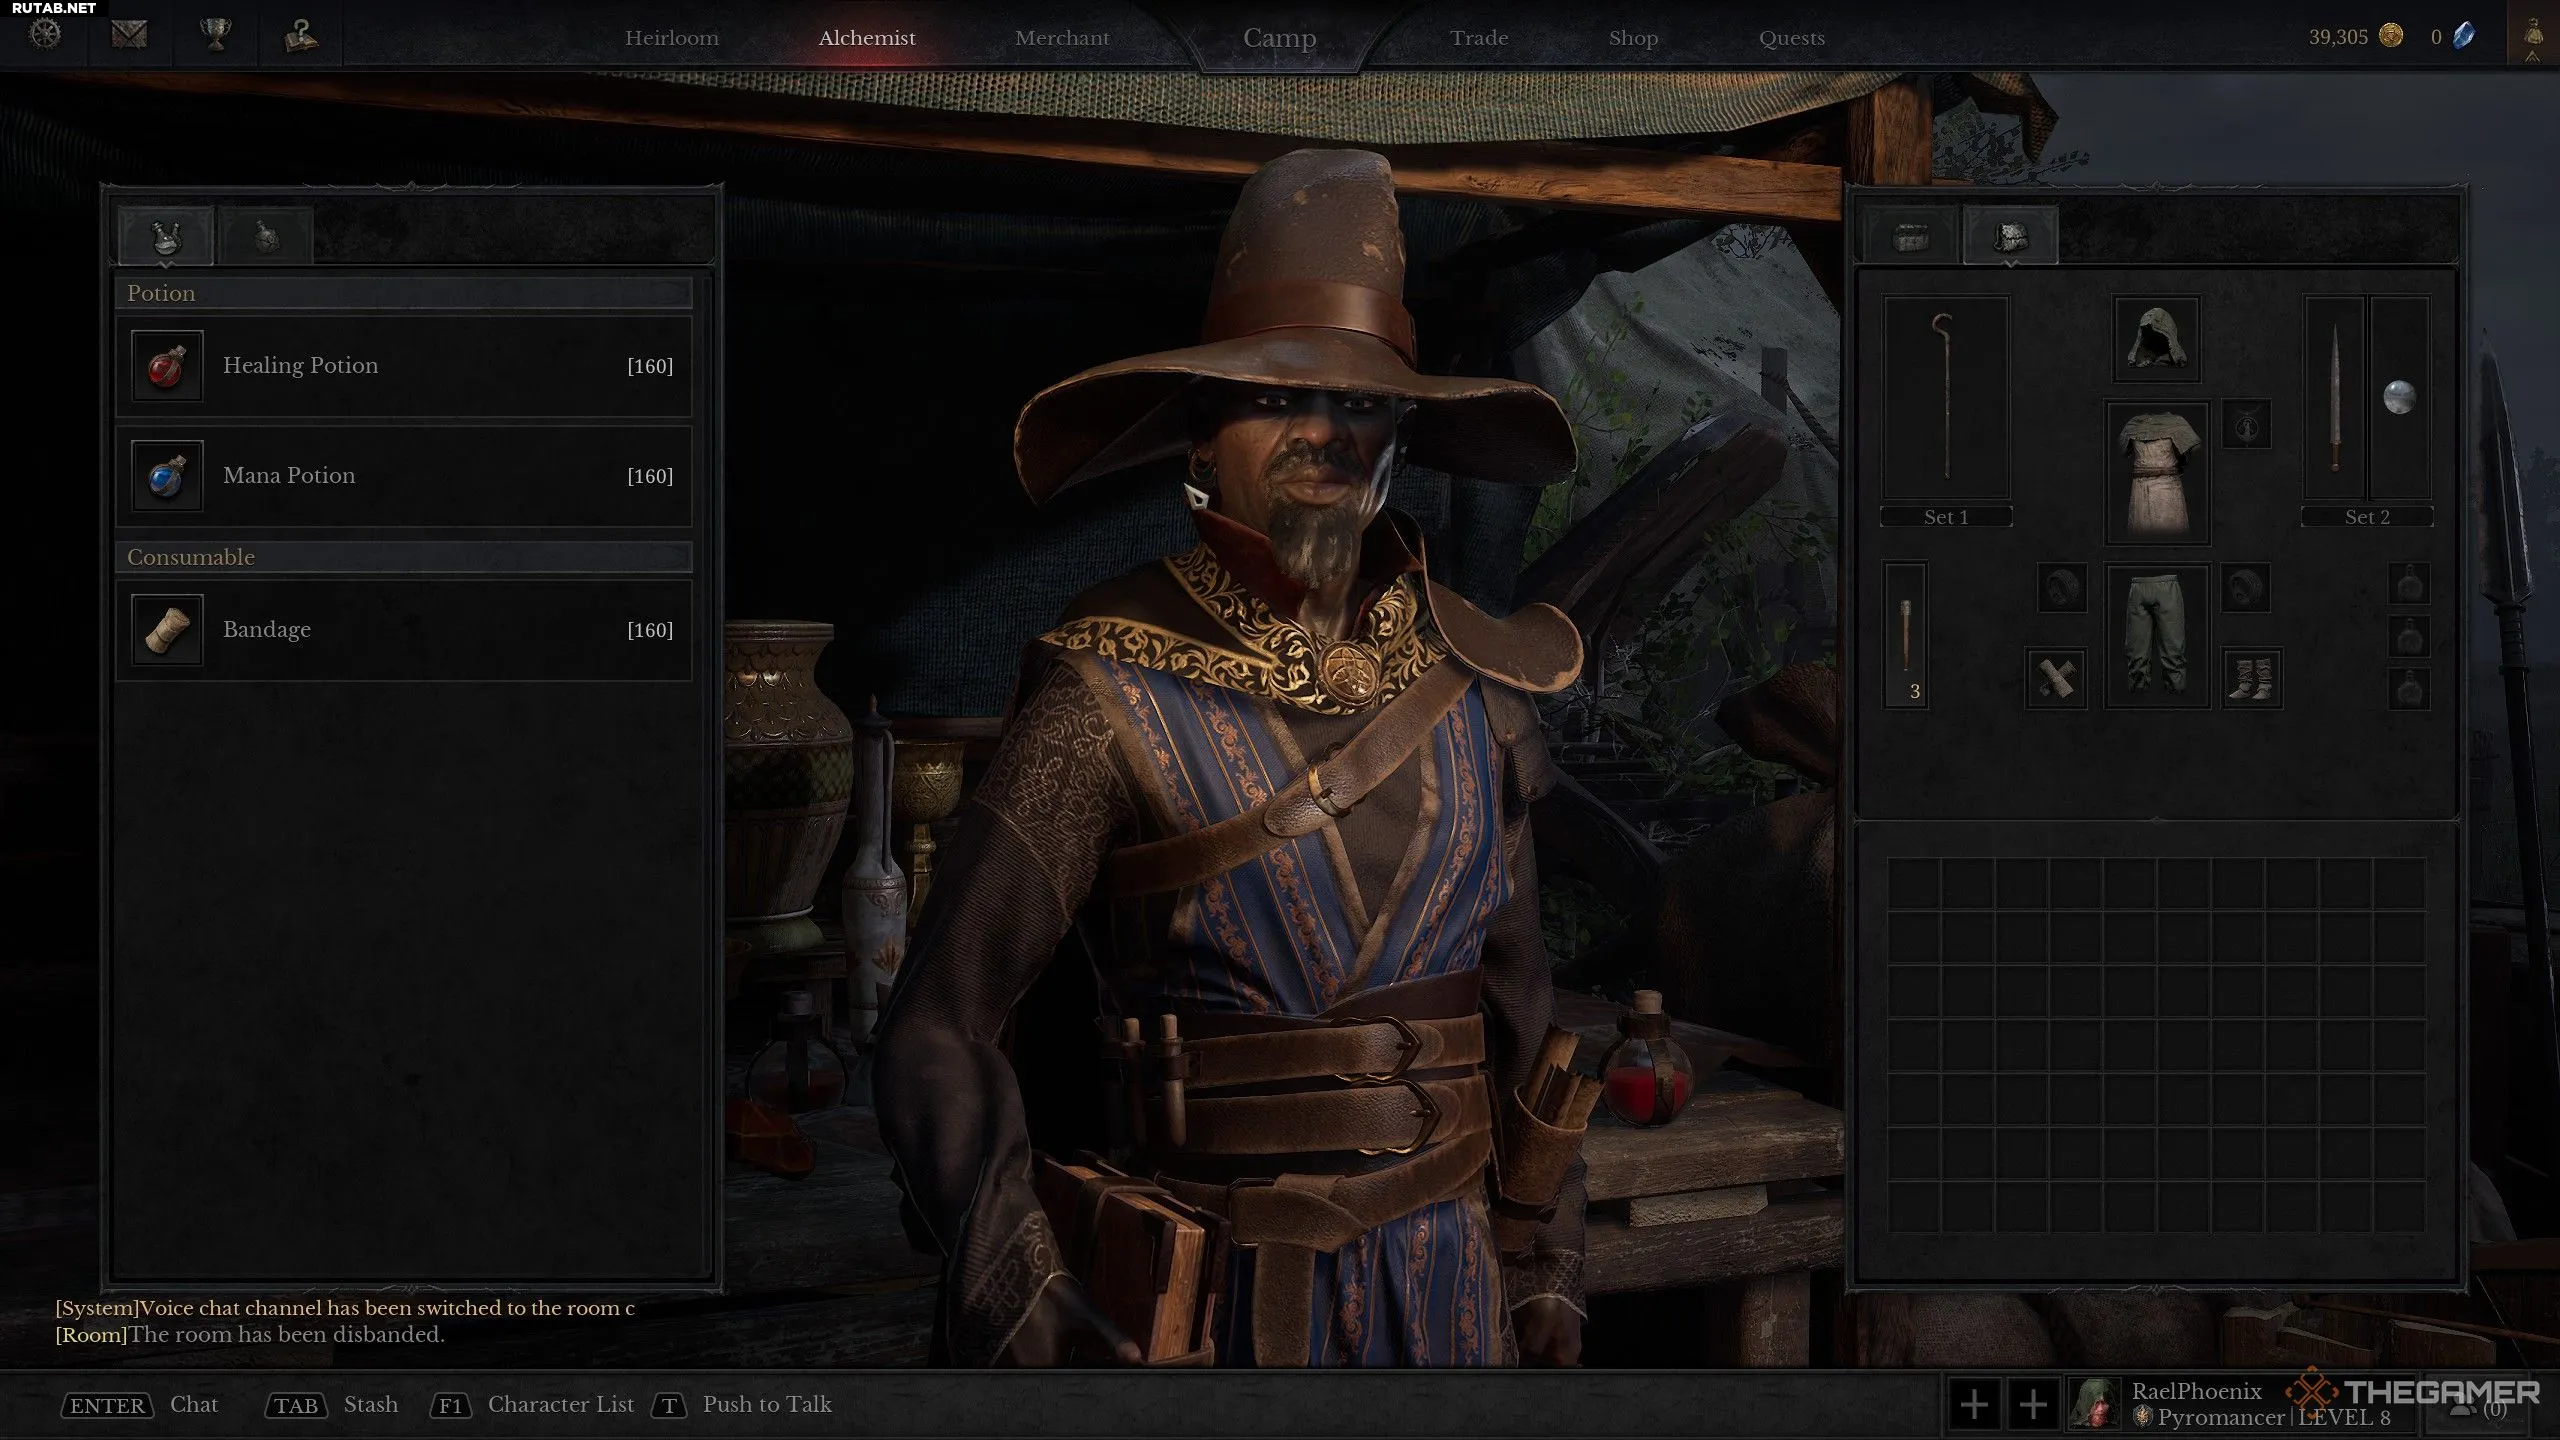Click the character icon at top right
2560x1440 pixels.
coord(2533,36)
